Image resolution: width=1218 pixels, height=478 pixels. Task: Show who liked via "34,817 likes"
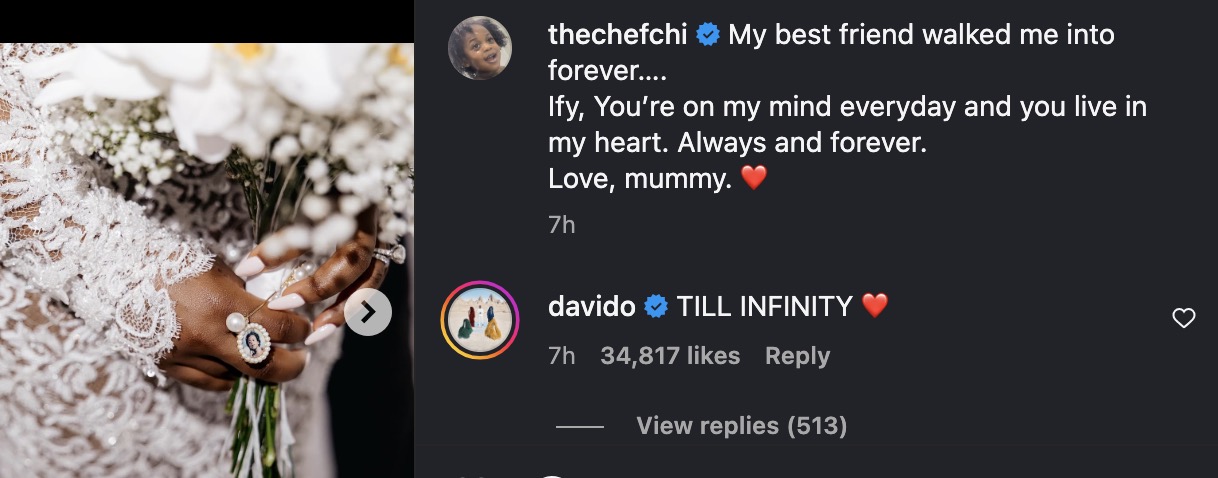670,356
